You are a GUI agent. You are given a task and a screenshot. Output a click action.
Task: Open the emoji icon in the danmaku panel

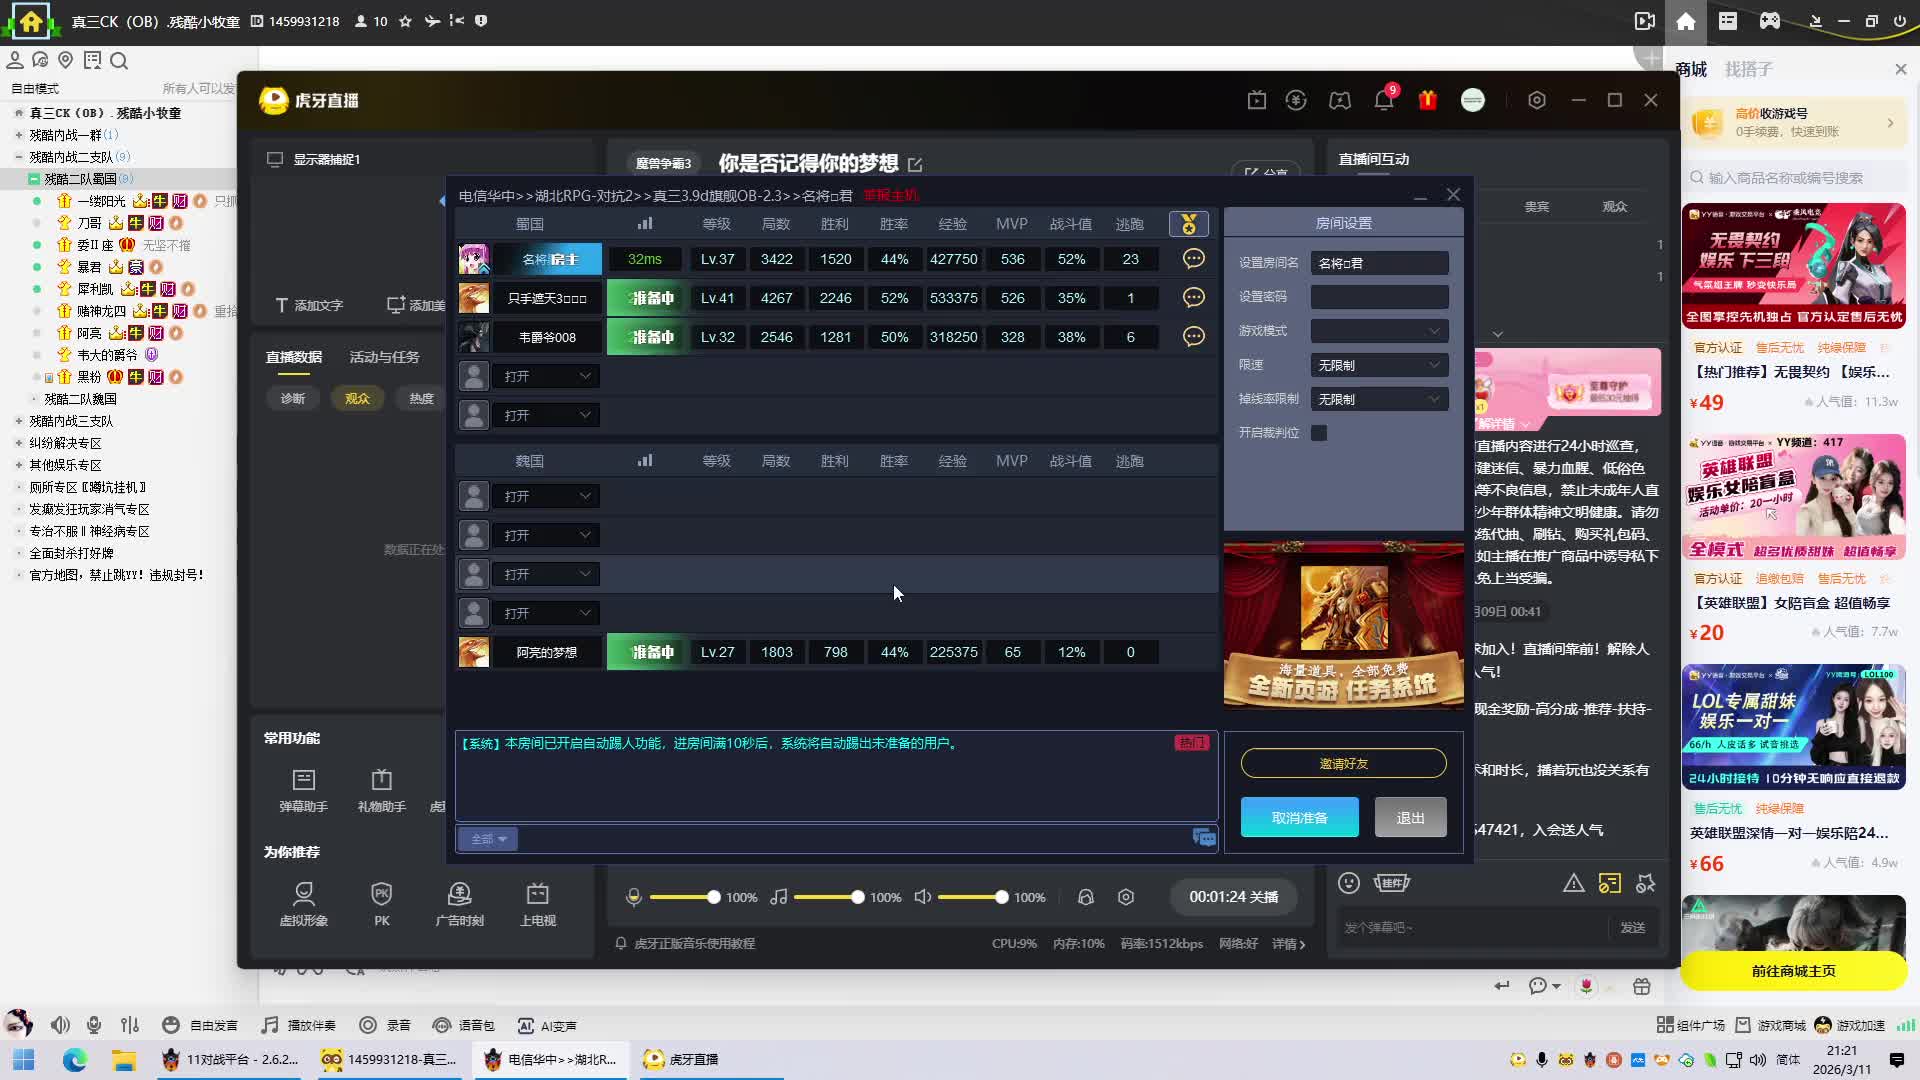tap(1348, 883)
